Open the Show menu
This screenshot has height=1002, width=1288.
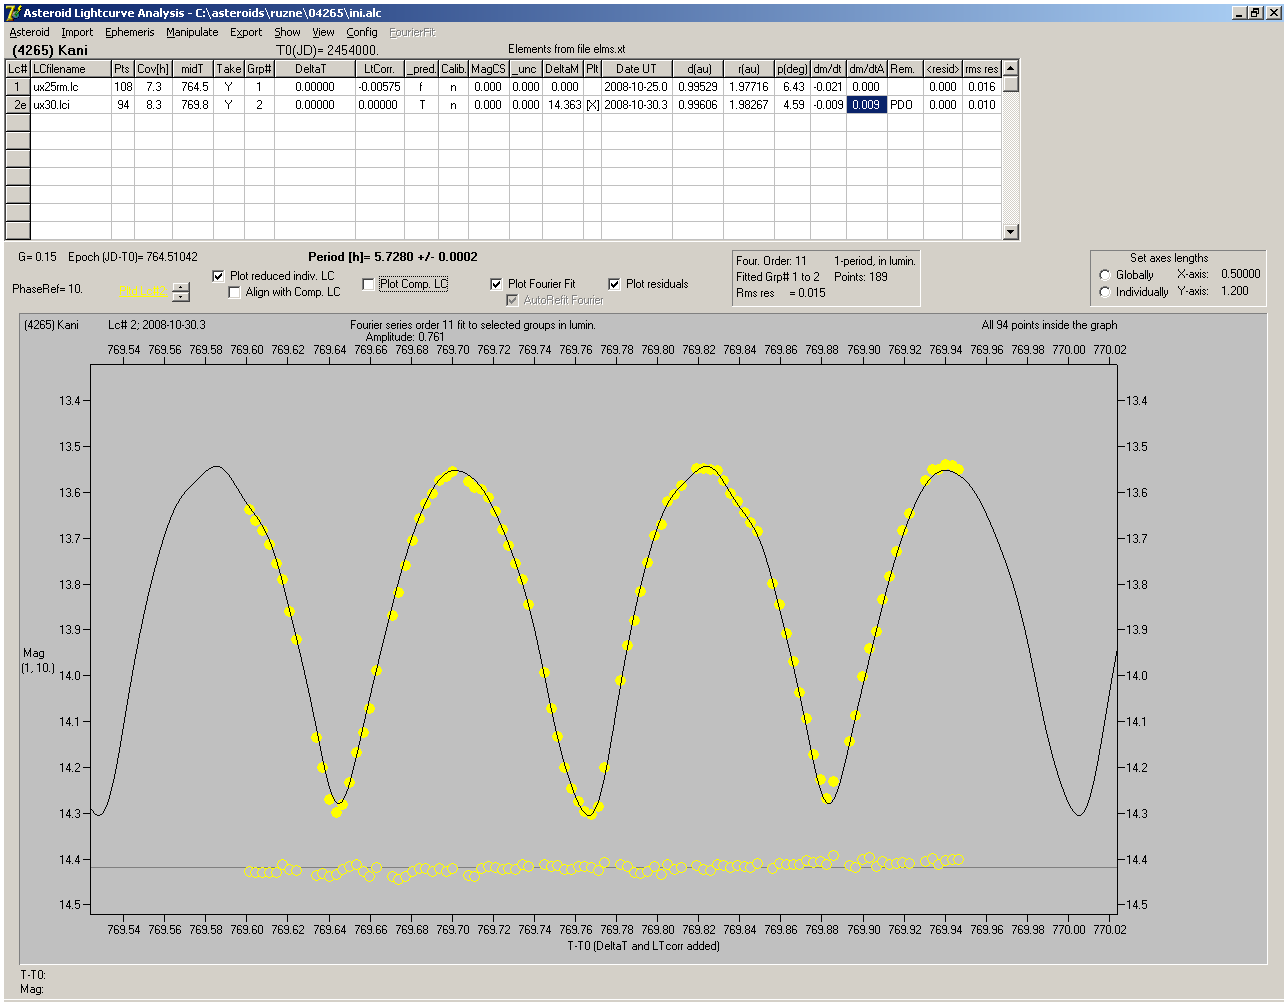(x=287, y=32)
